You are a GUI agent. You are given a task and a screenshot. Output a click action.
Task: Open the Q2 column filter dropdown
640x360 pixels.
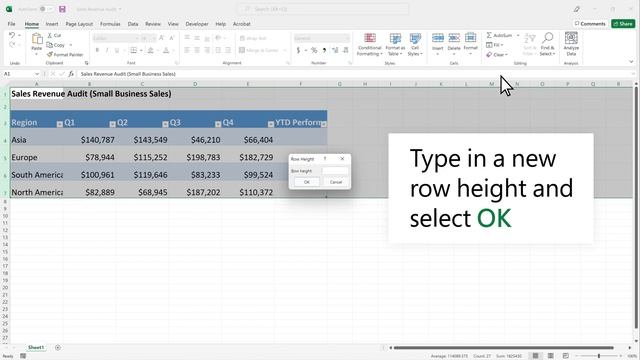pos(165,124)
